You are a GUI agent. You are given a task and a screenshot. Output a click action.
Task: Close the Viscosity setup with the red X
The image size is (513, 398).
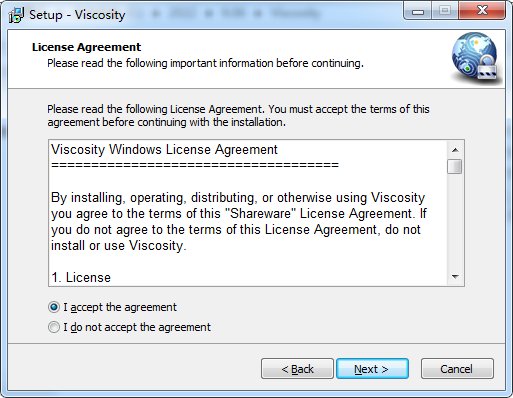[x=482, y=11]
